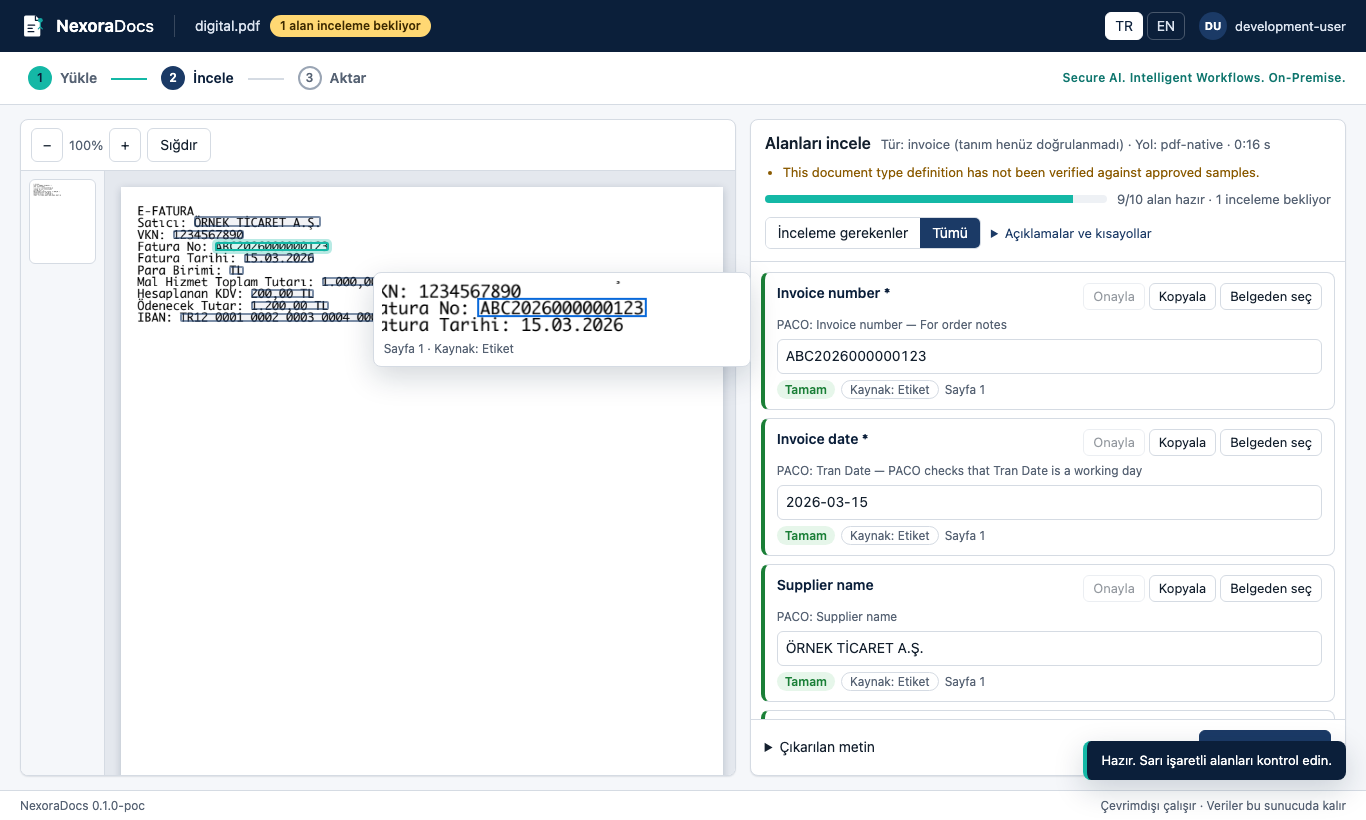Select the Tümü filter tab

[x=950, y=233]
